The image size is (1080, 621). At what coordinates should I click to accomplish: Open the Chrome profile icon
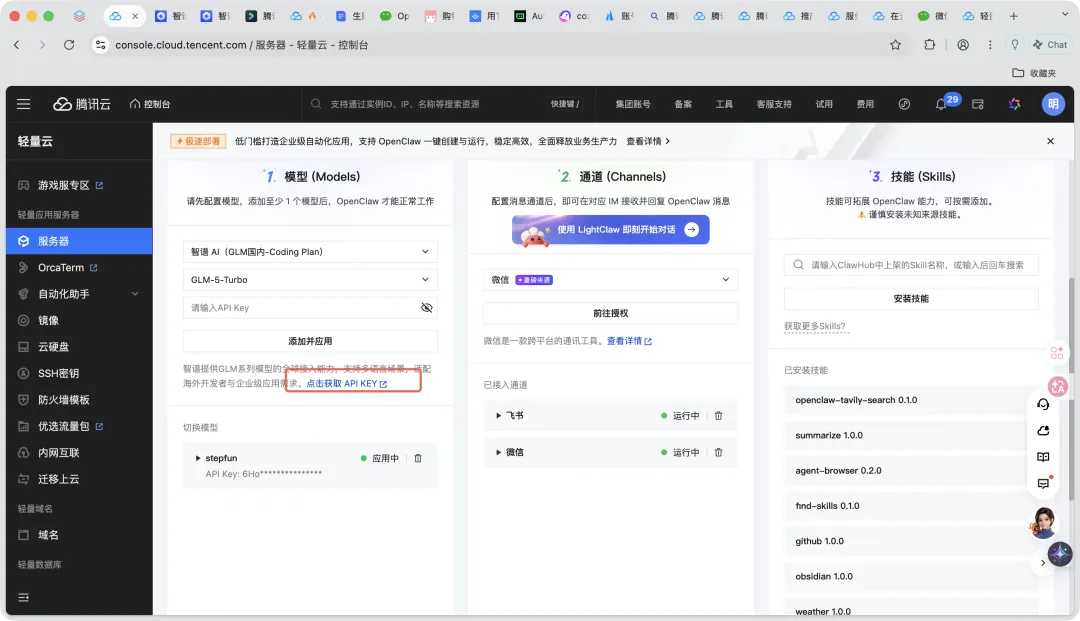pyautogui.click(x=963, y=45)
